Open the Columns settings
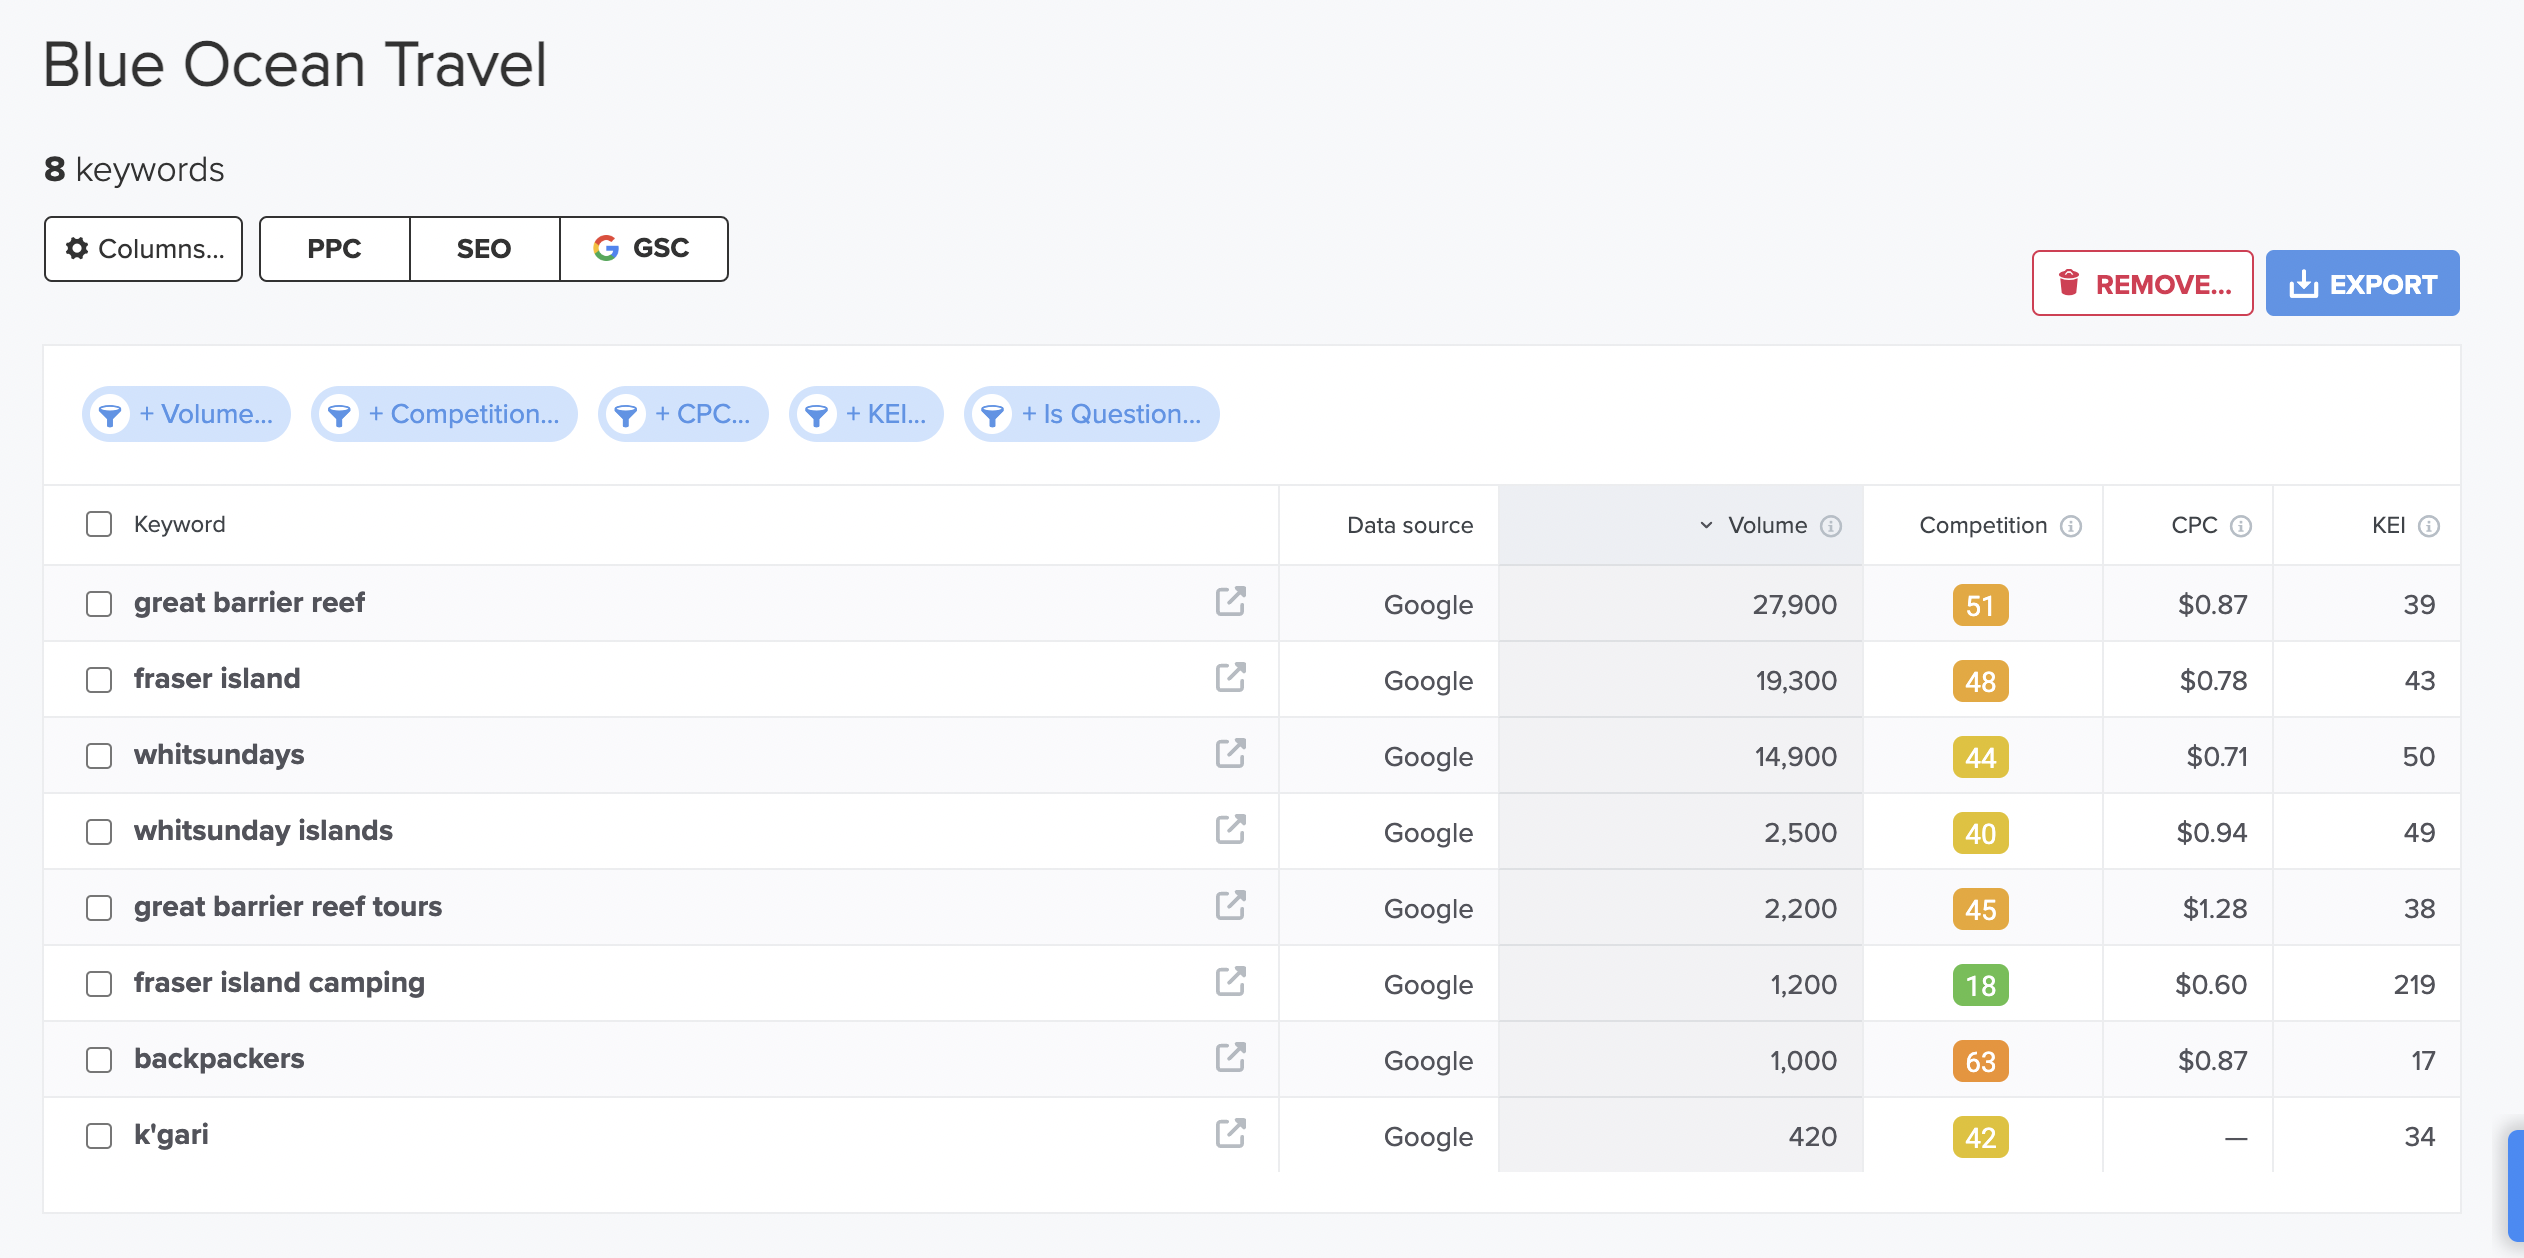Image resolution: width=2524 pixels, height=1258 pixels. [143, 249]
